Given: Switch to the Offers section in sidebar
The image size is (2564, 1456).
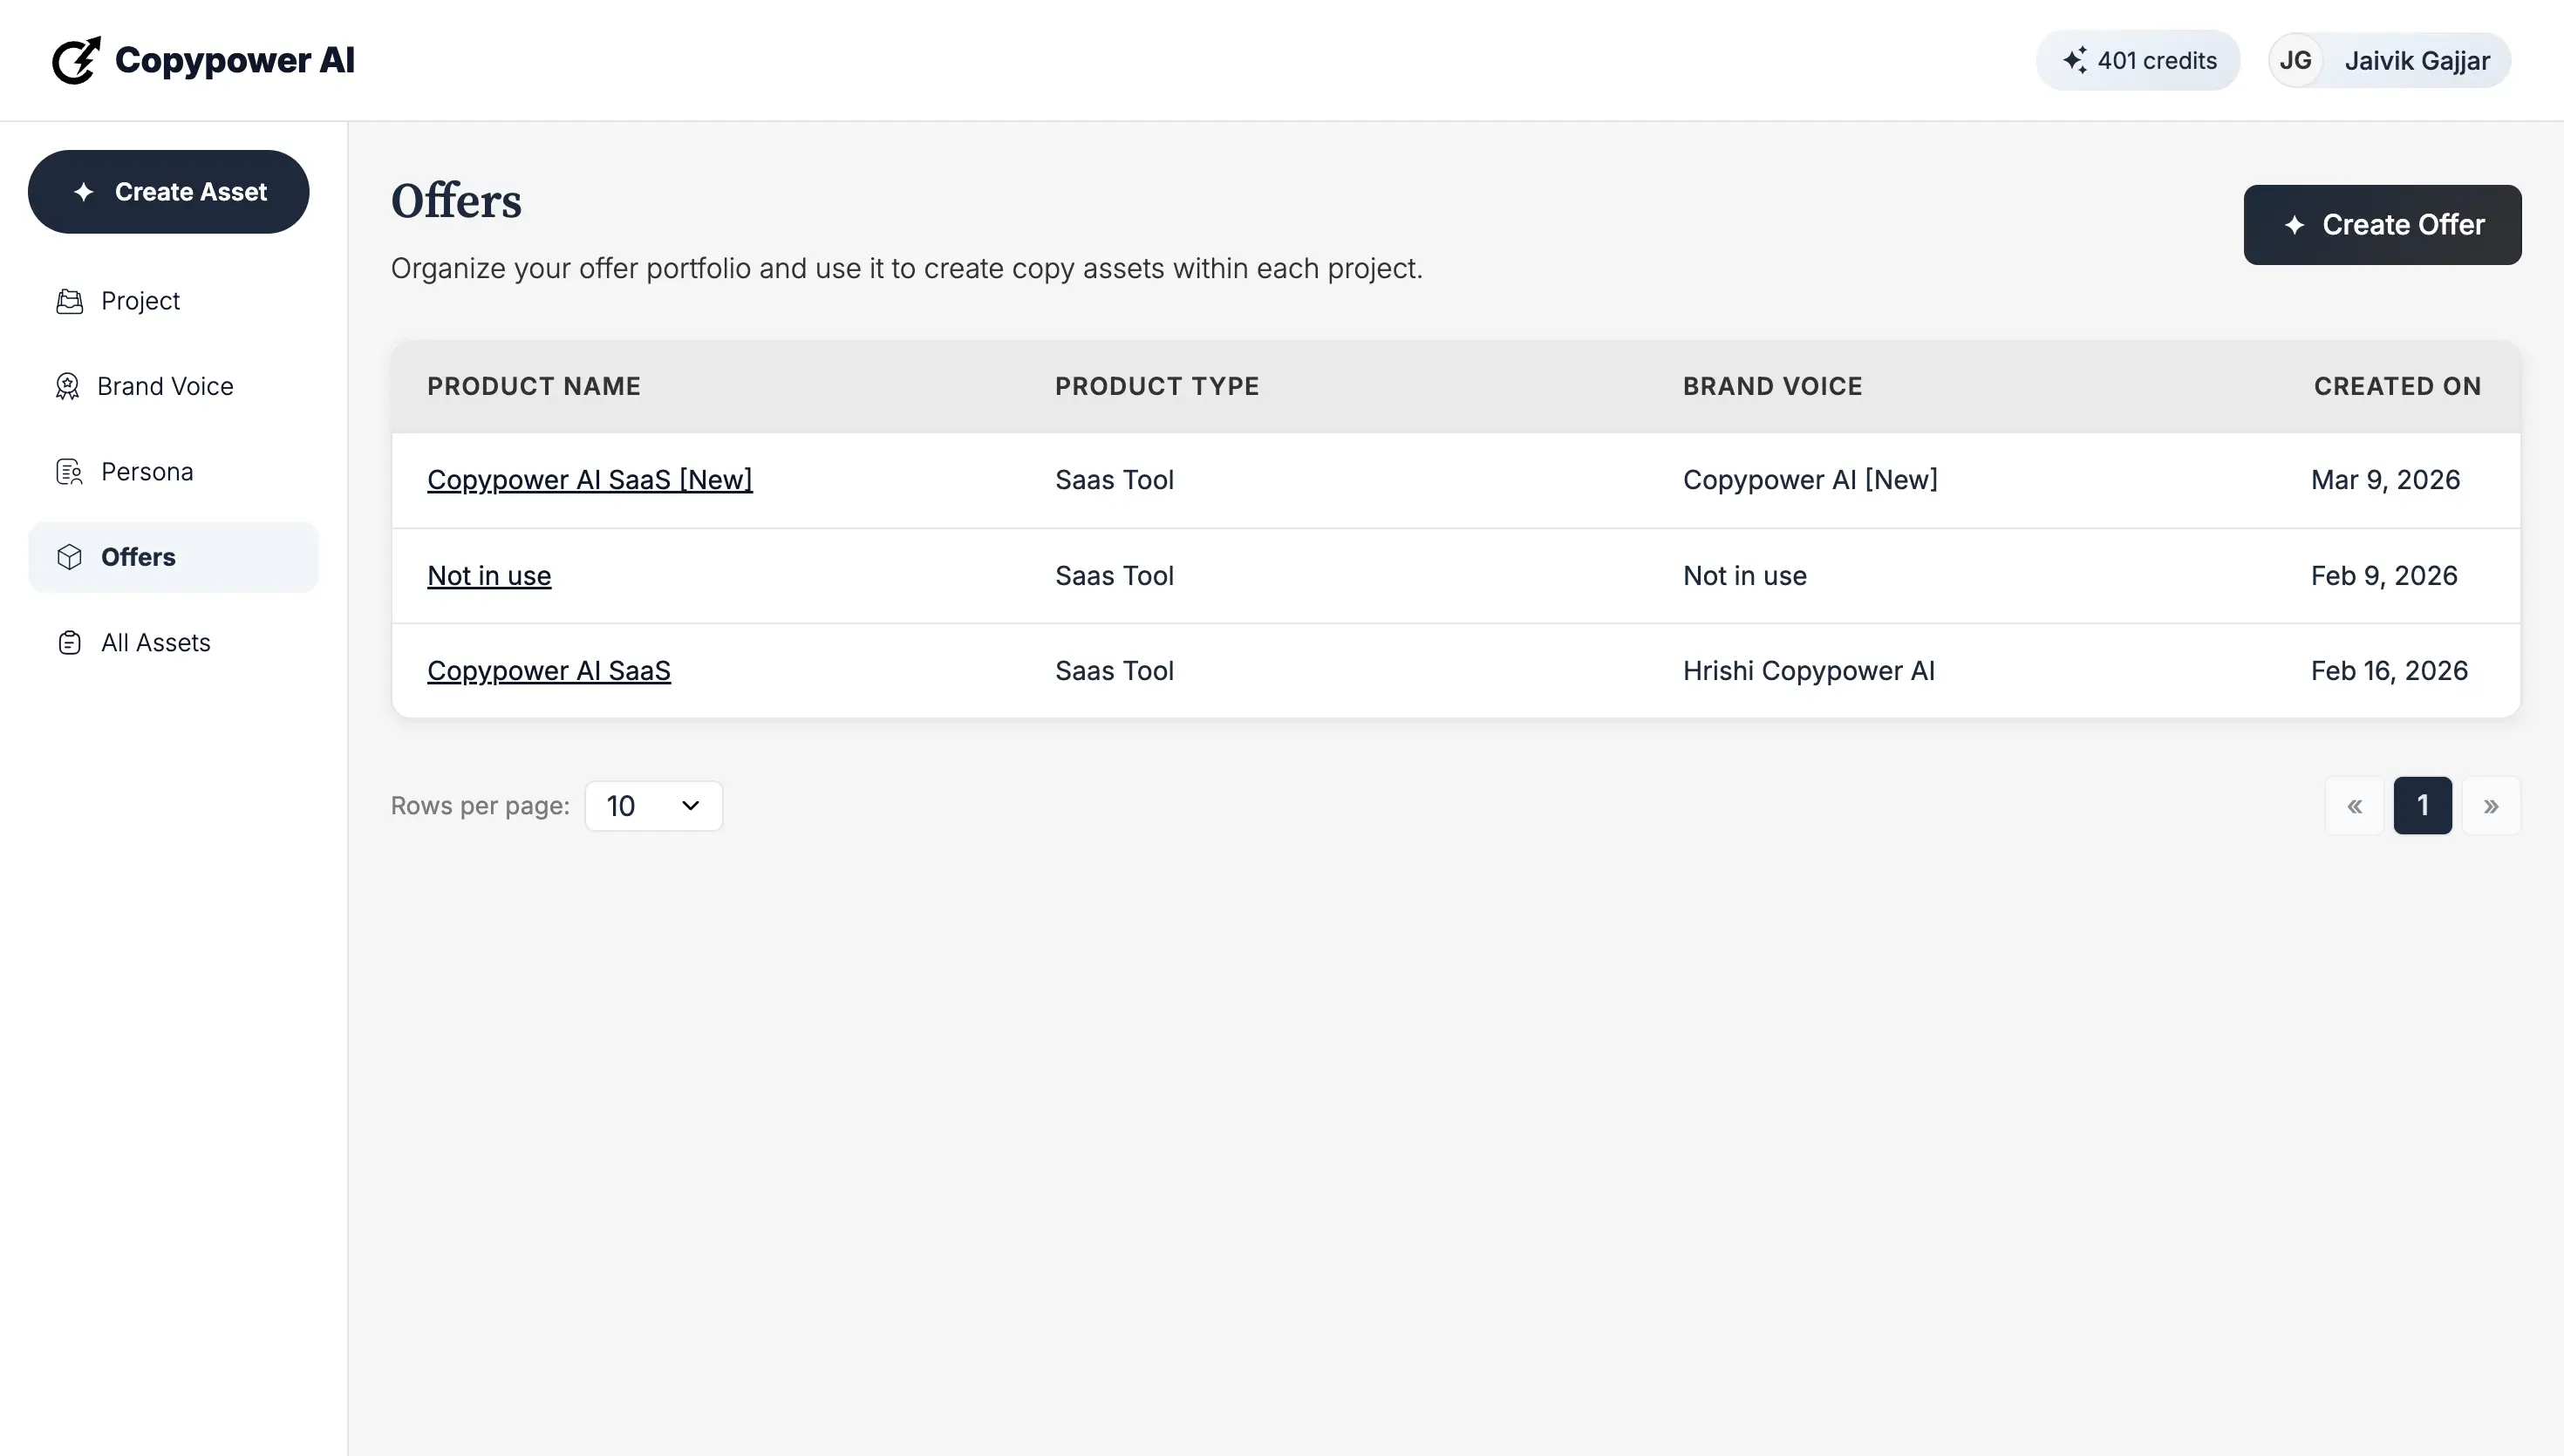Looking at the screenshot, I should tap(138, 557).
